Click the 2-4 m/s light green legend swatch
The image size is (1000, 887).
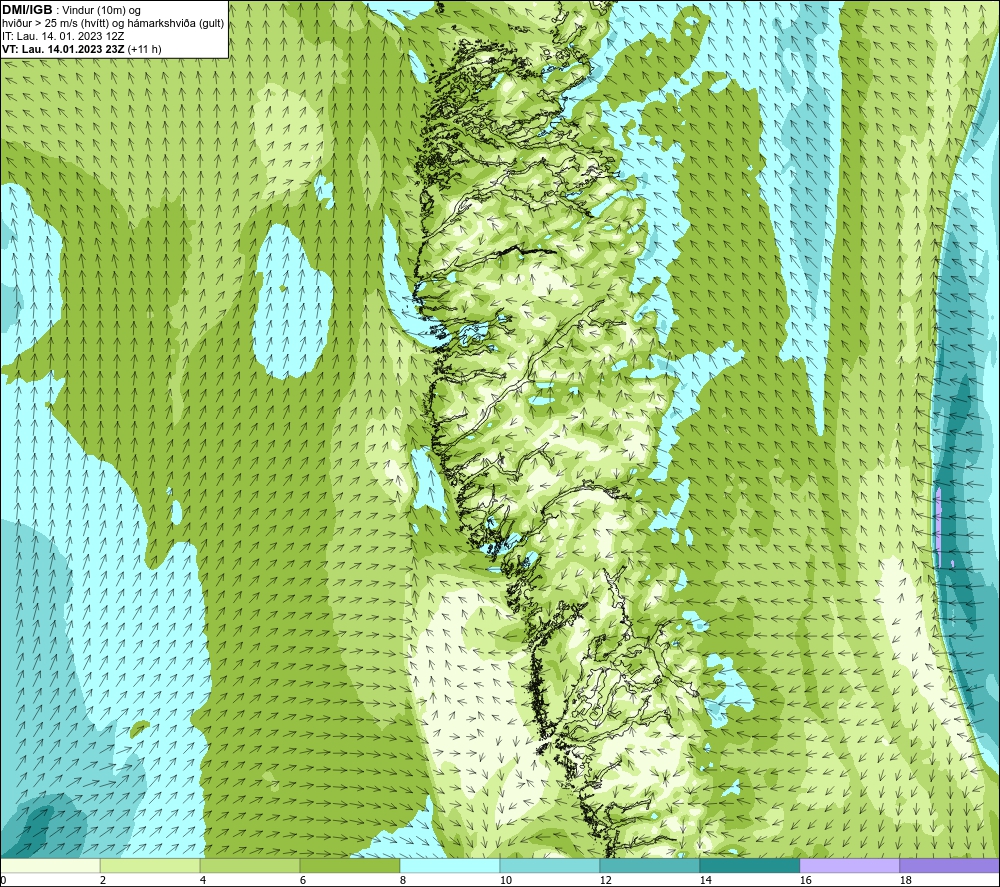coord(150,865)
